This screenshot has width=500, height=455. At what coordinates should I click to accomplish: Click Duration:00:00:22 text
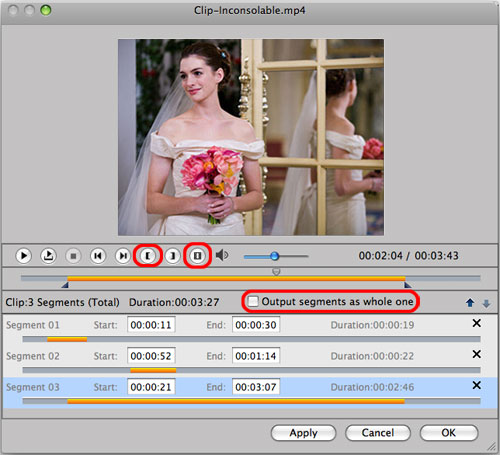372,356
